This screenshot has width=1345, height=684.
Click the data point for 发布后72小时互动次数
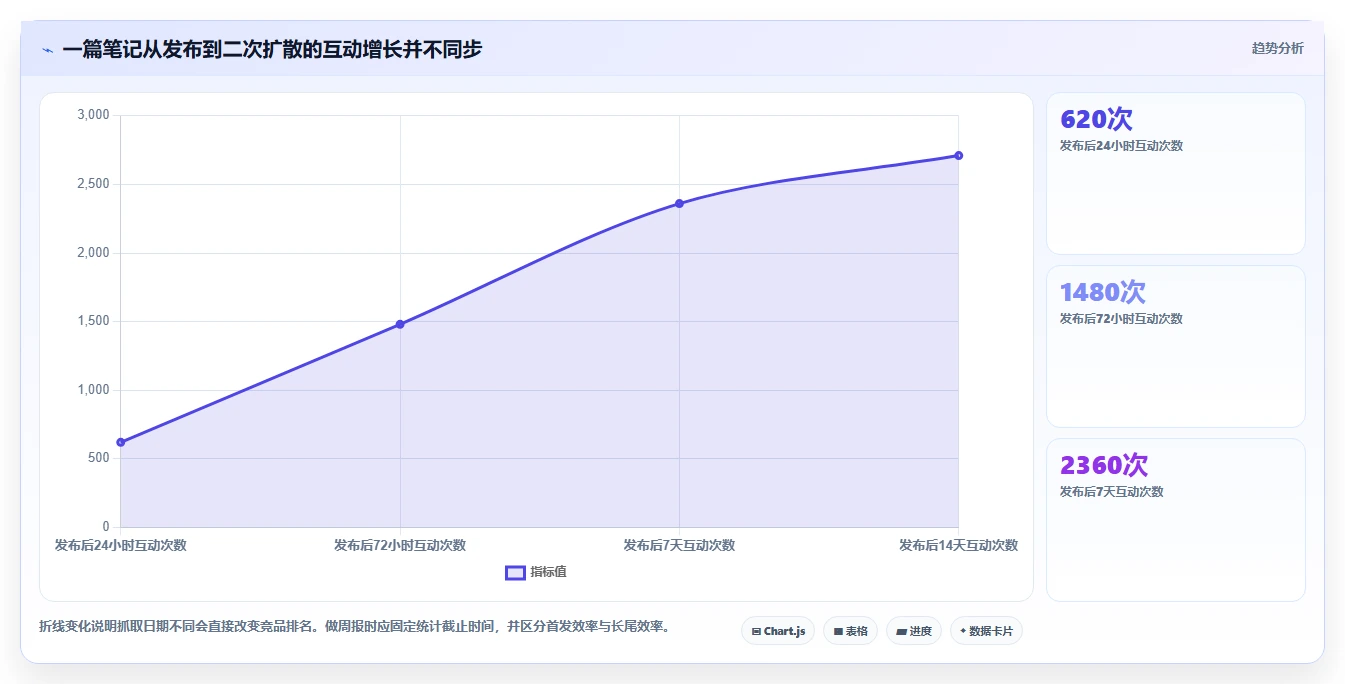(x=400, y=324)
